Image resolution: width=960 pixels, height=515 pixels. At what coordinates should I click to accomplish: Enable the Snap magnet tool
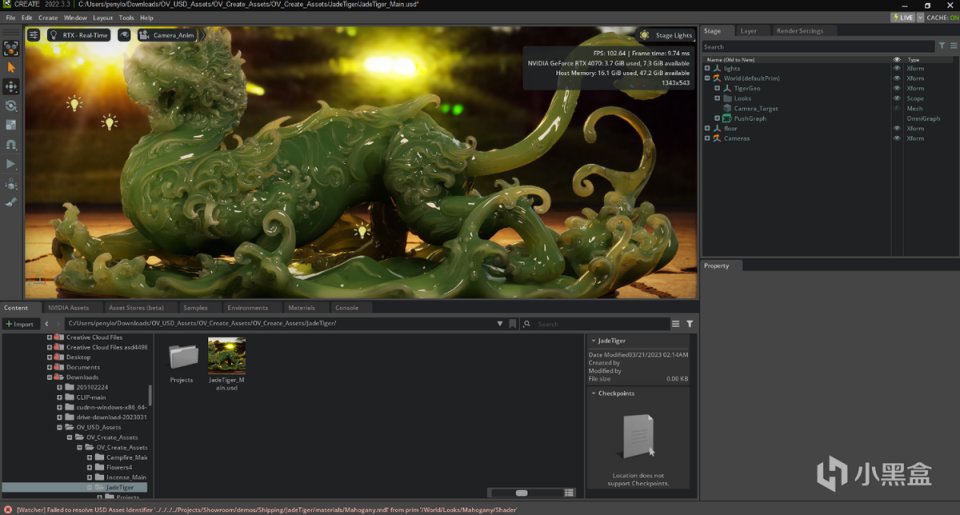(x=11, y=144)
